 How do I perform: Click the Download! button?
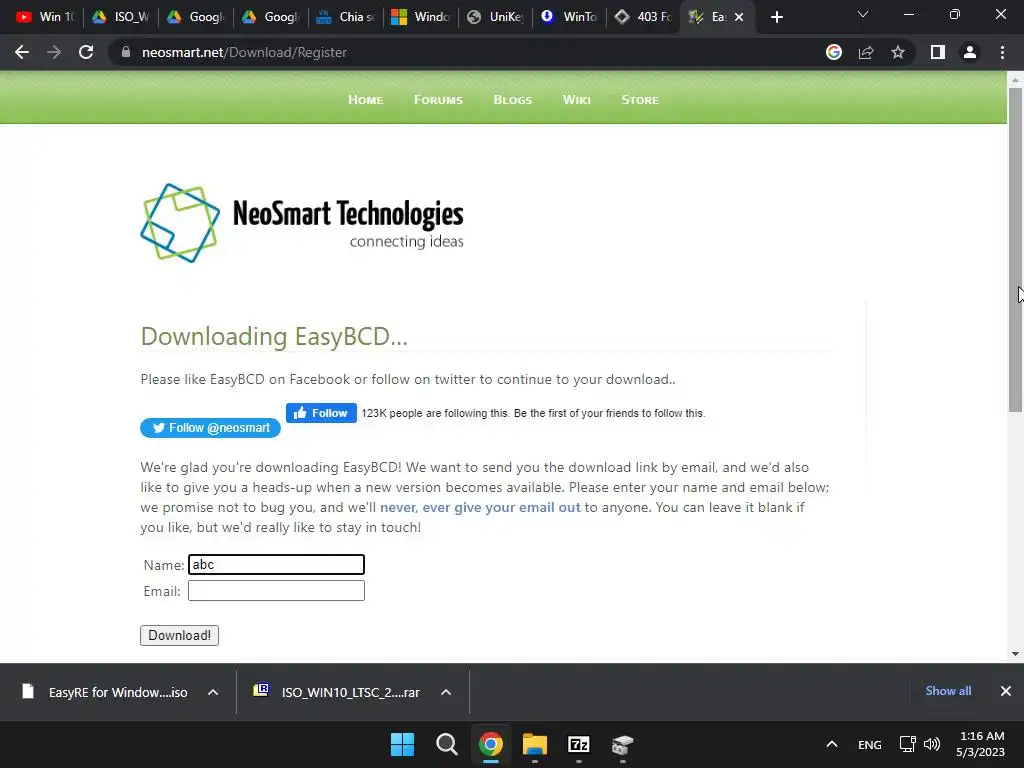(x=180, y=635)
